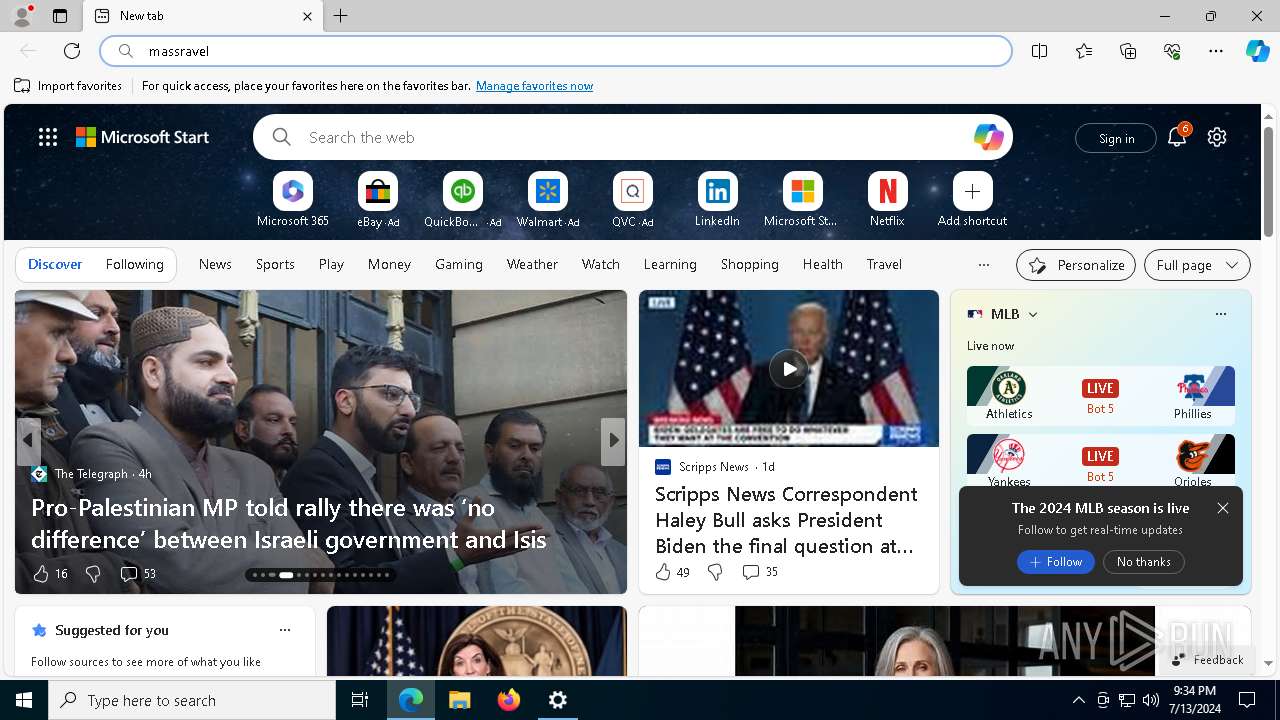
Task: Open the Walmart shortcut tile
Action: 547,200
